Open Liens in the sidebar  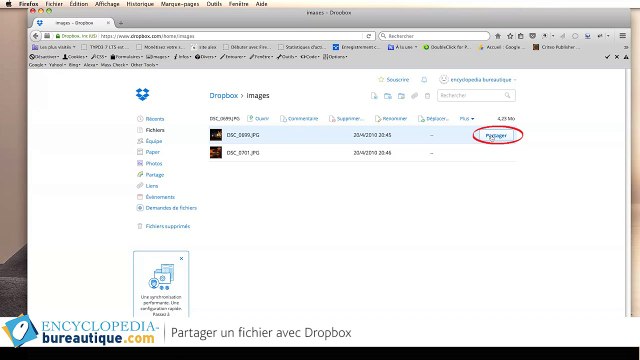pos(152,186)
